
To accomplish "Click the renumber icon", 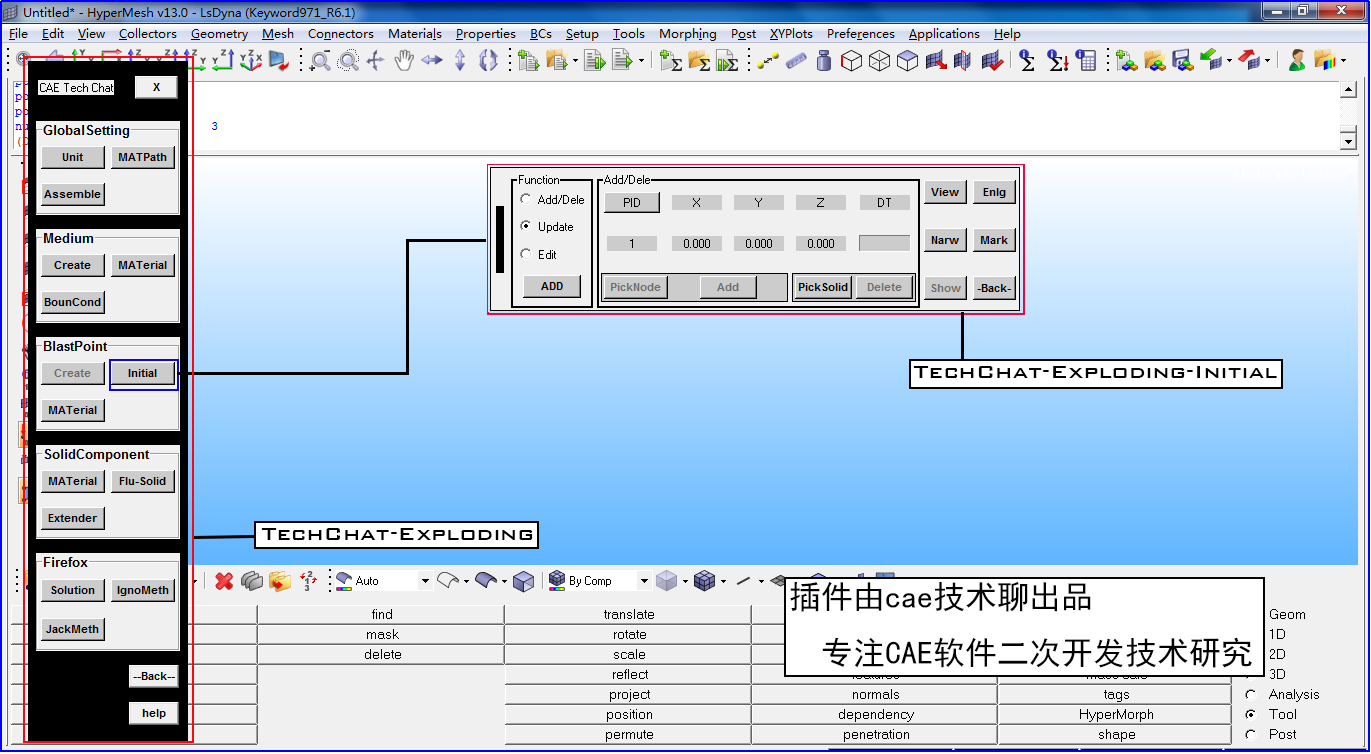I will (x=308, y=581).
